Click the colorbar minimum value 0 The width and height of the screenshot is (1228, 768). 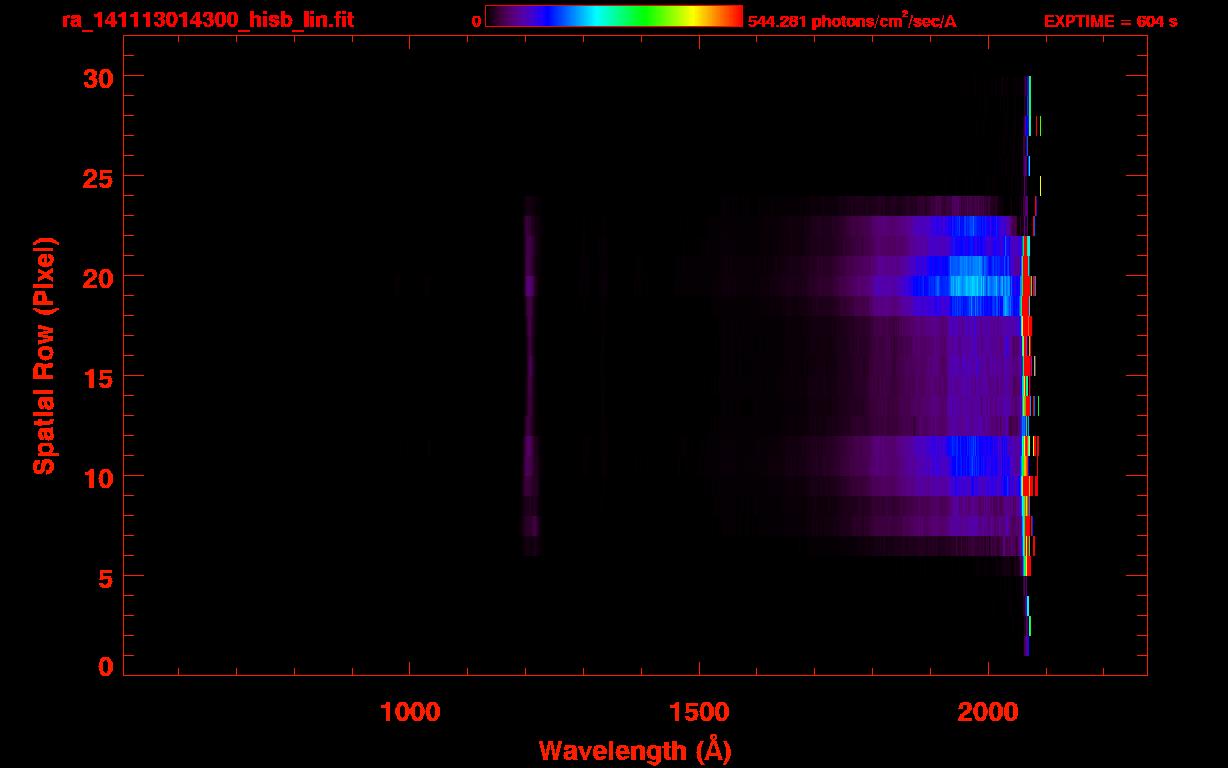[x=476, y=21]
